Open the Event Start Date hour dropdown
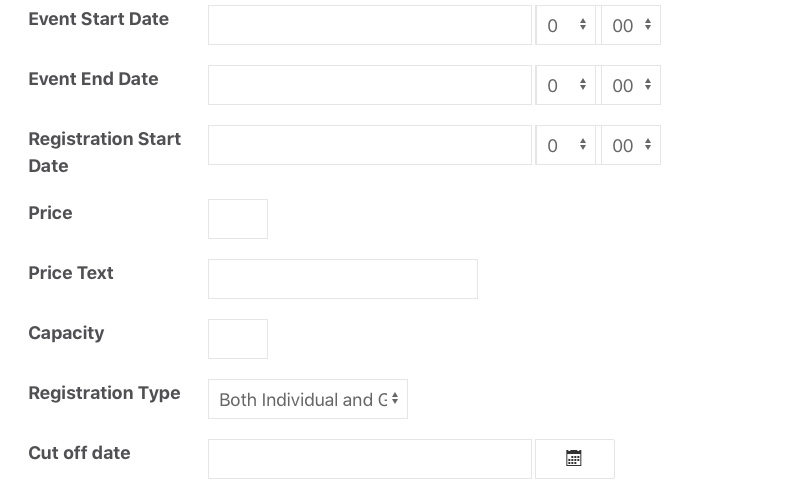The width and height of the screenshot is (812, 495). [566, 25]
